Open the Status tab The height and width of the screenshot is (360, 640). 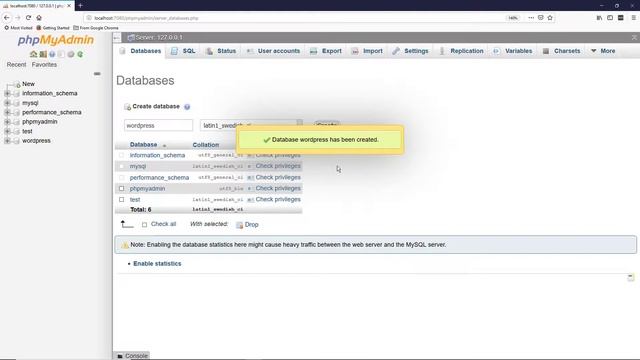[x=221, y=51]
